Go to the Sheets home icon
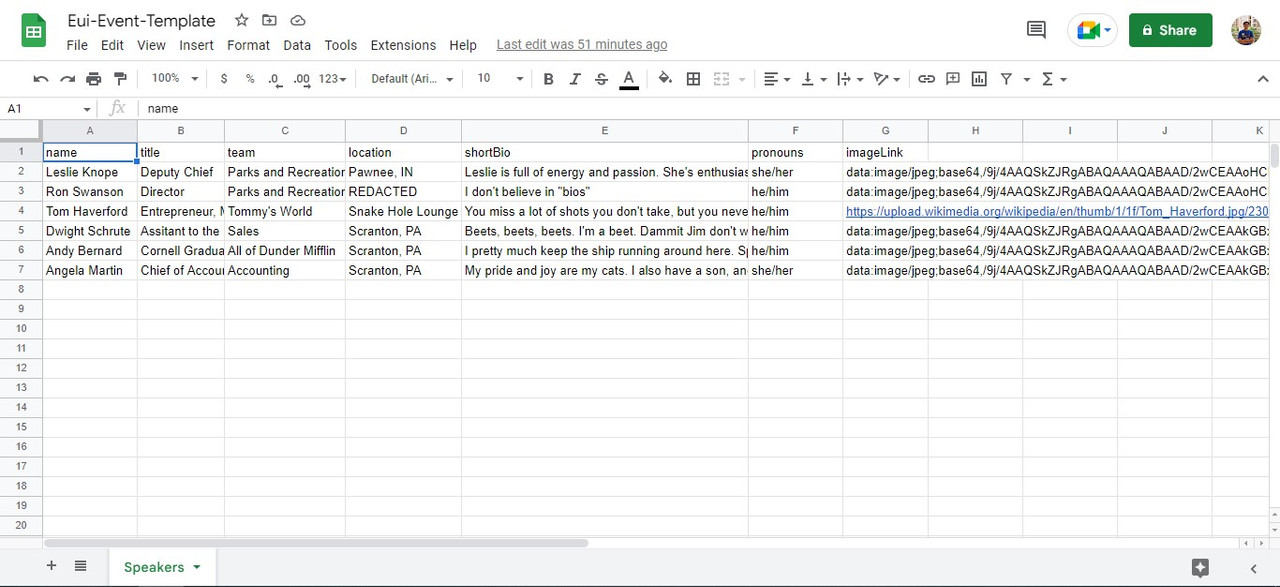 point(34,30)
